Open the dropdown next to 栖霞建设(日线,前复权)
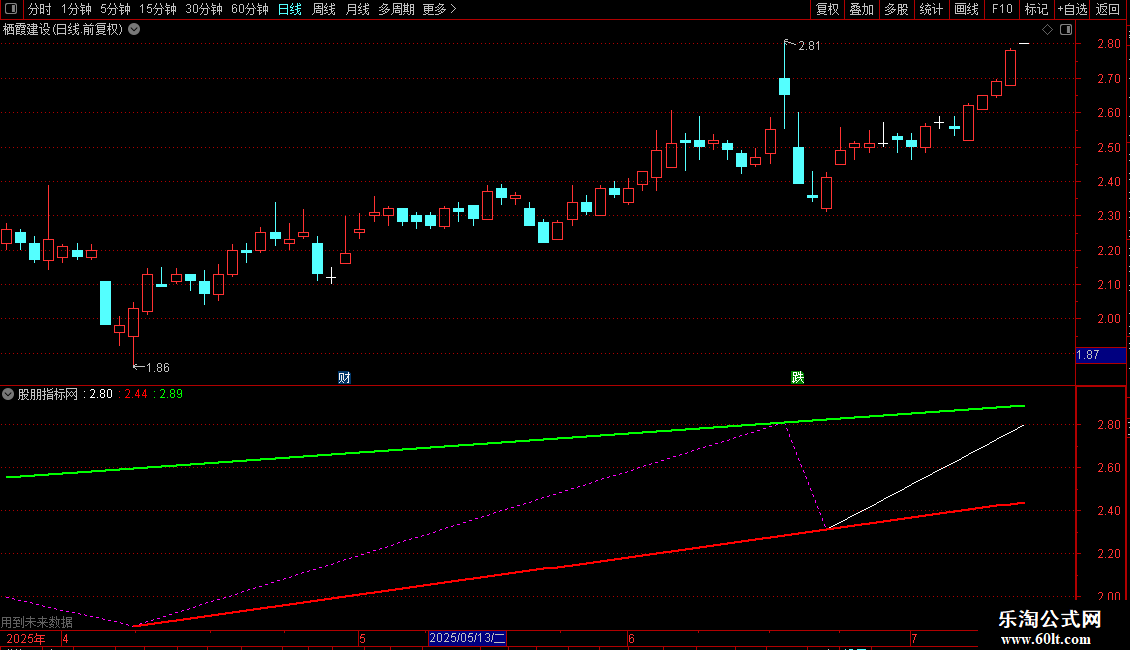Image resolution: width=1130 pixels, height=650 pixels. point(134,30)
